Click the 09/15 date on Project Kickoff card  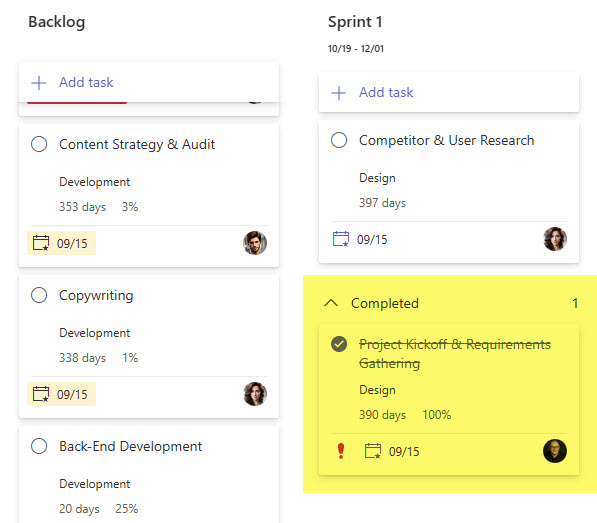click(x=404, y=452)
